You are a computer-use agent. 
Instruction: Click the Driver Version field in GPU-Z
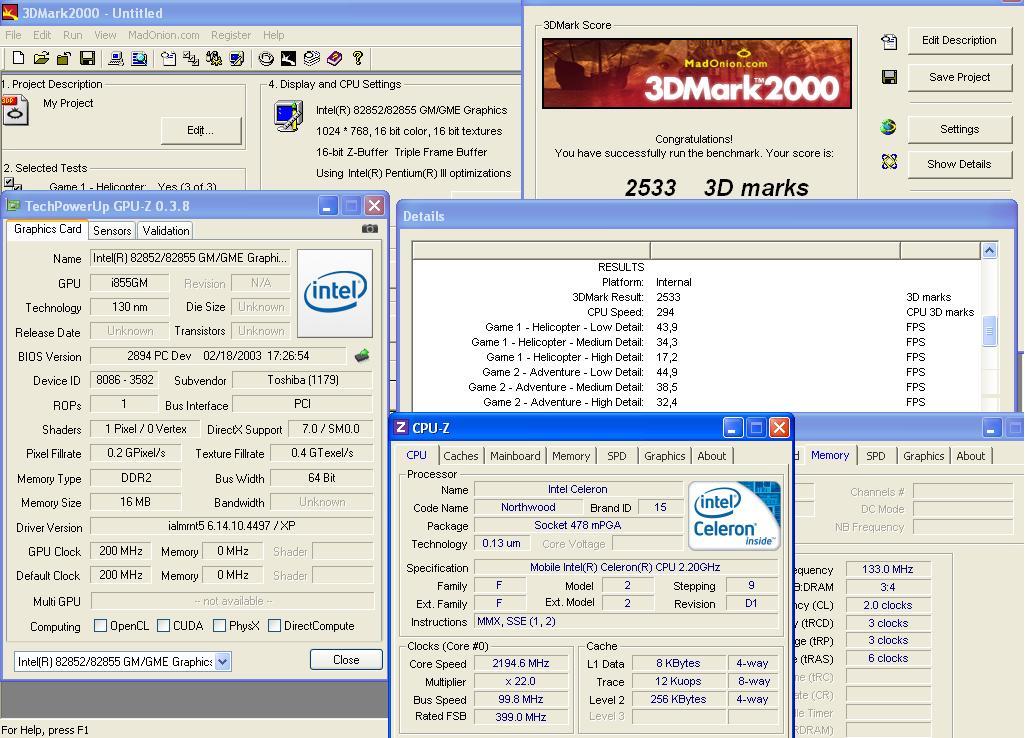click(232, 526)
